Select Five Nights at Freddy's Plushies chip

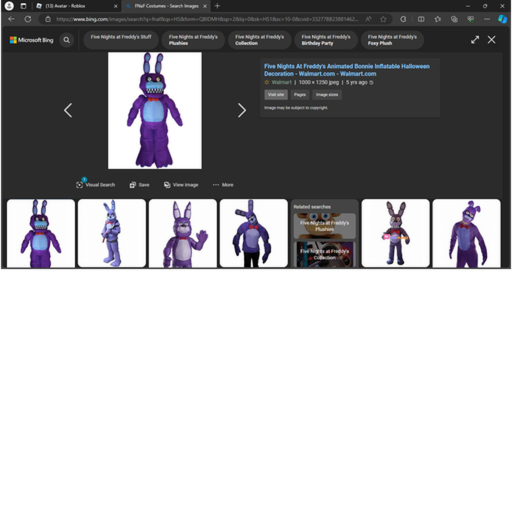pos(193,40)
